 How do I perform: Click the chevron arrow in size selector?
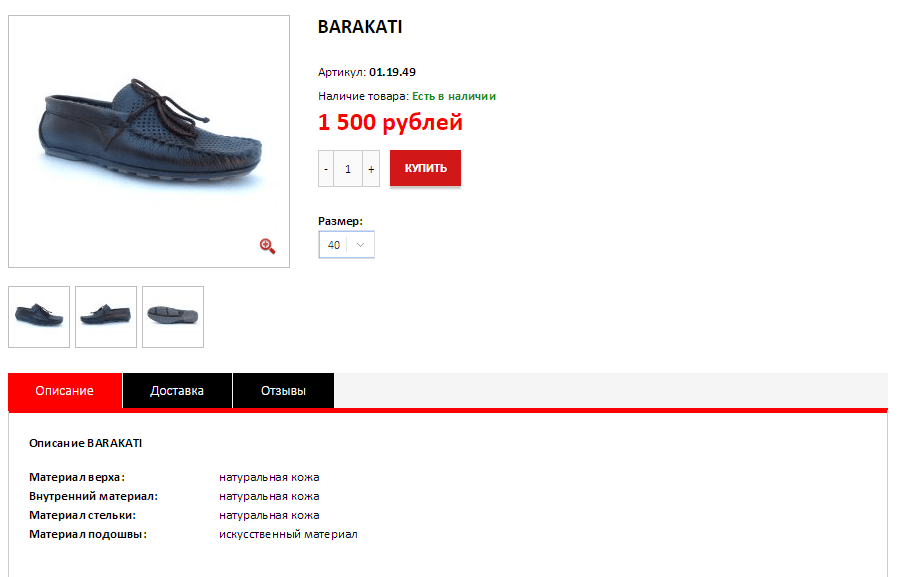point(360,245)
